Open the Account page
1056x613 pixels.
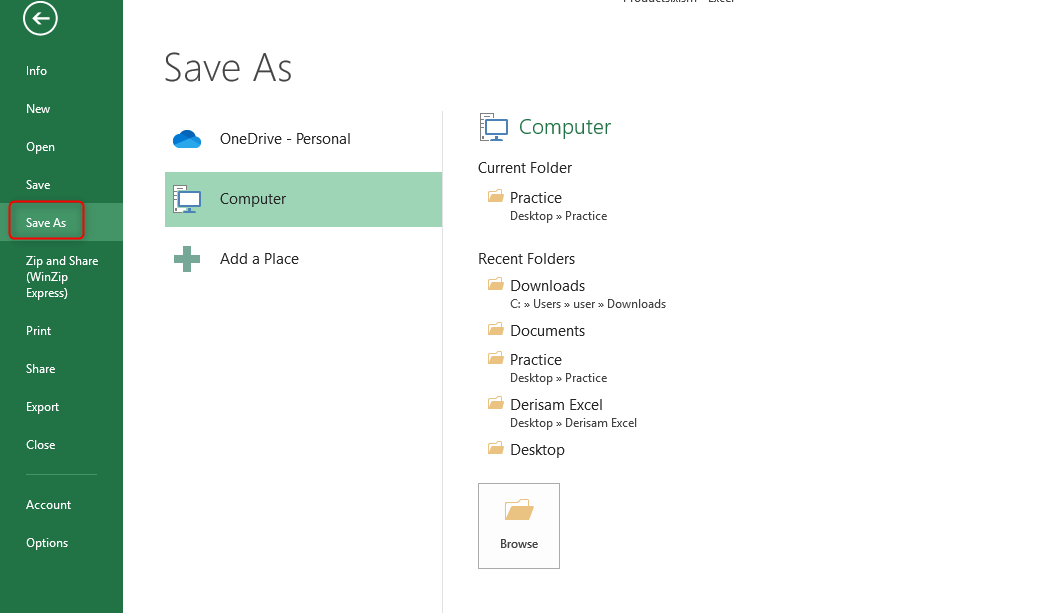click(x=49, y=505)
